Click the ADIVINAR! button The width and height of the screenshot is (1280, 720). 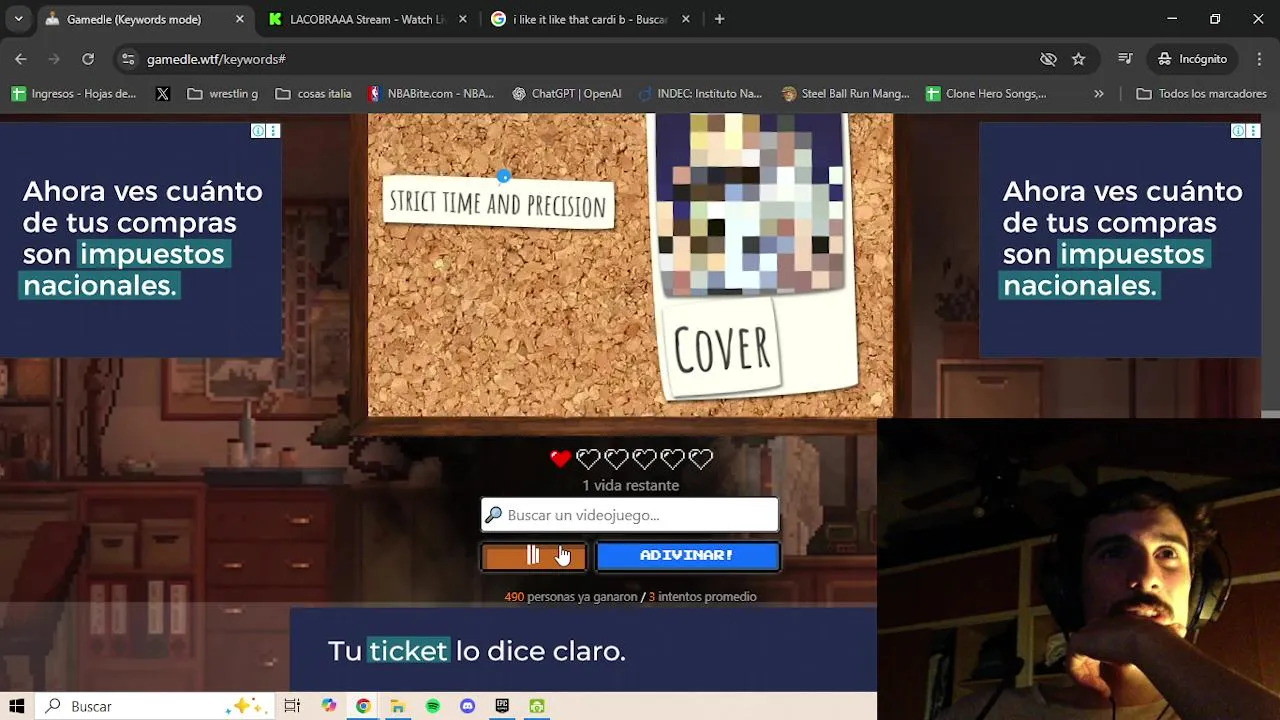point(687,555)
